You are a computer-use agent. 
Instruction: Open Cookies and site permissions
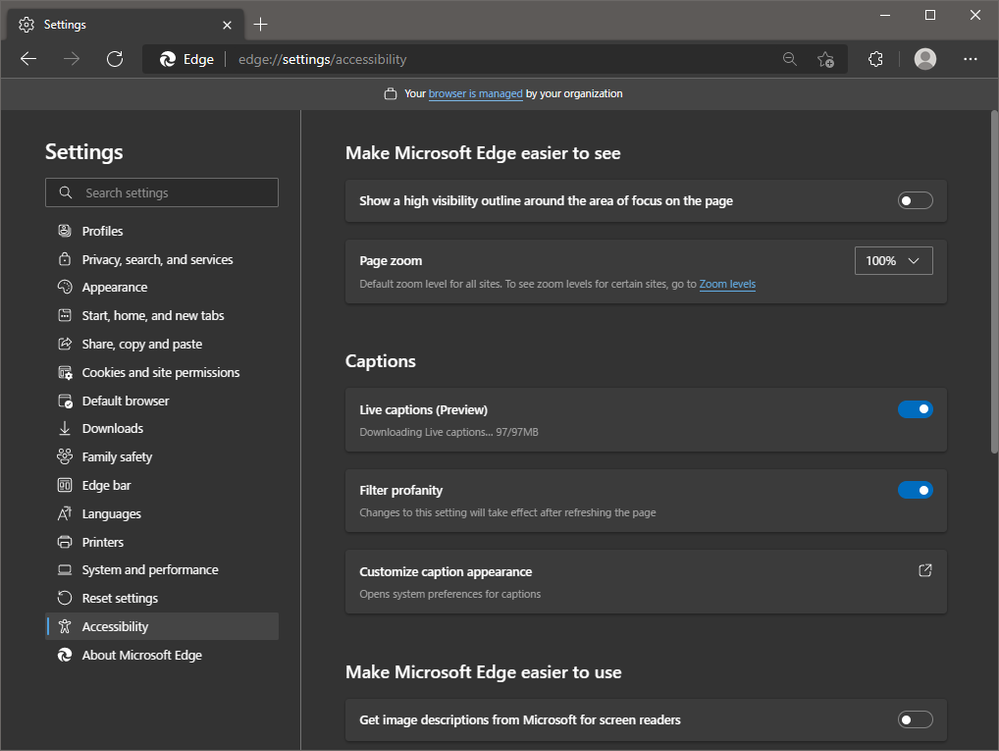(x=162, y=373)
